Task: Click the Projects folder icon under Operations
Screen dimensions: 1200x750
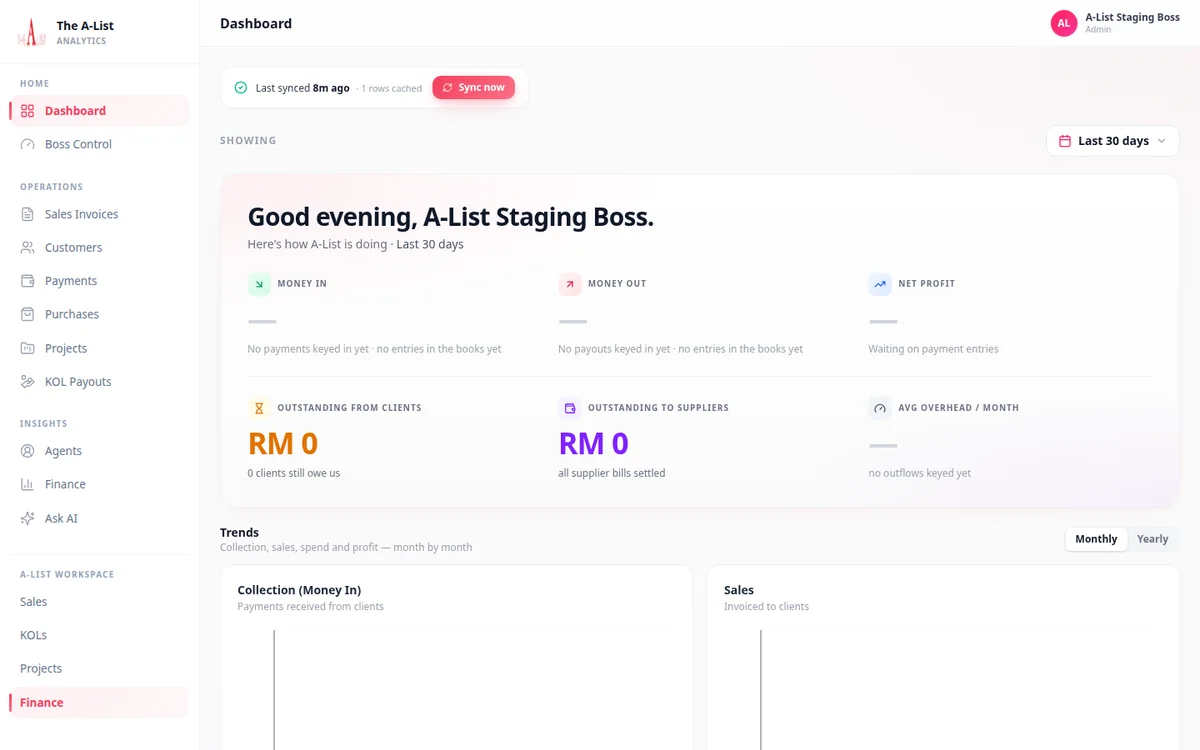Action: click(x=27, y=348)
